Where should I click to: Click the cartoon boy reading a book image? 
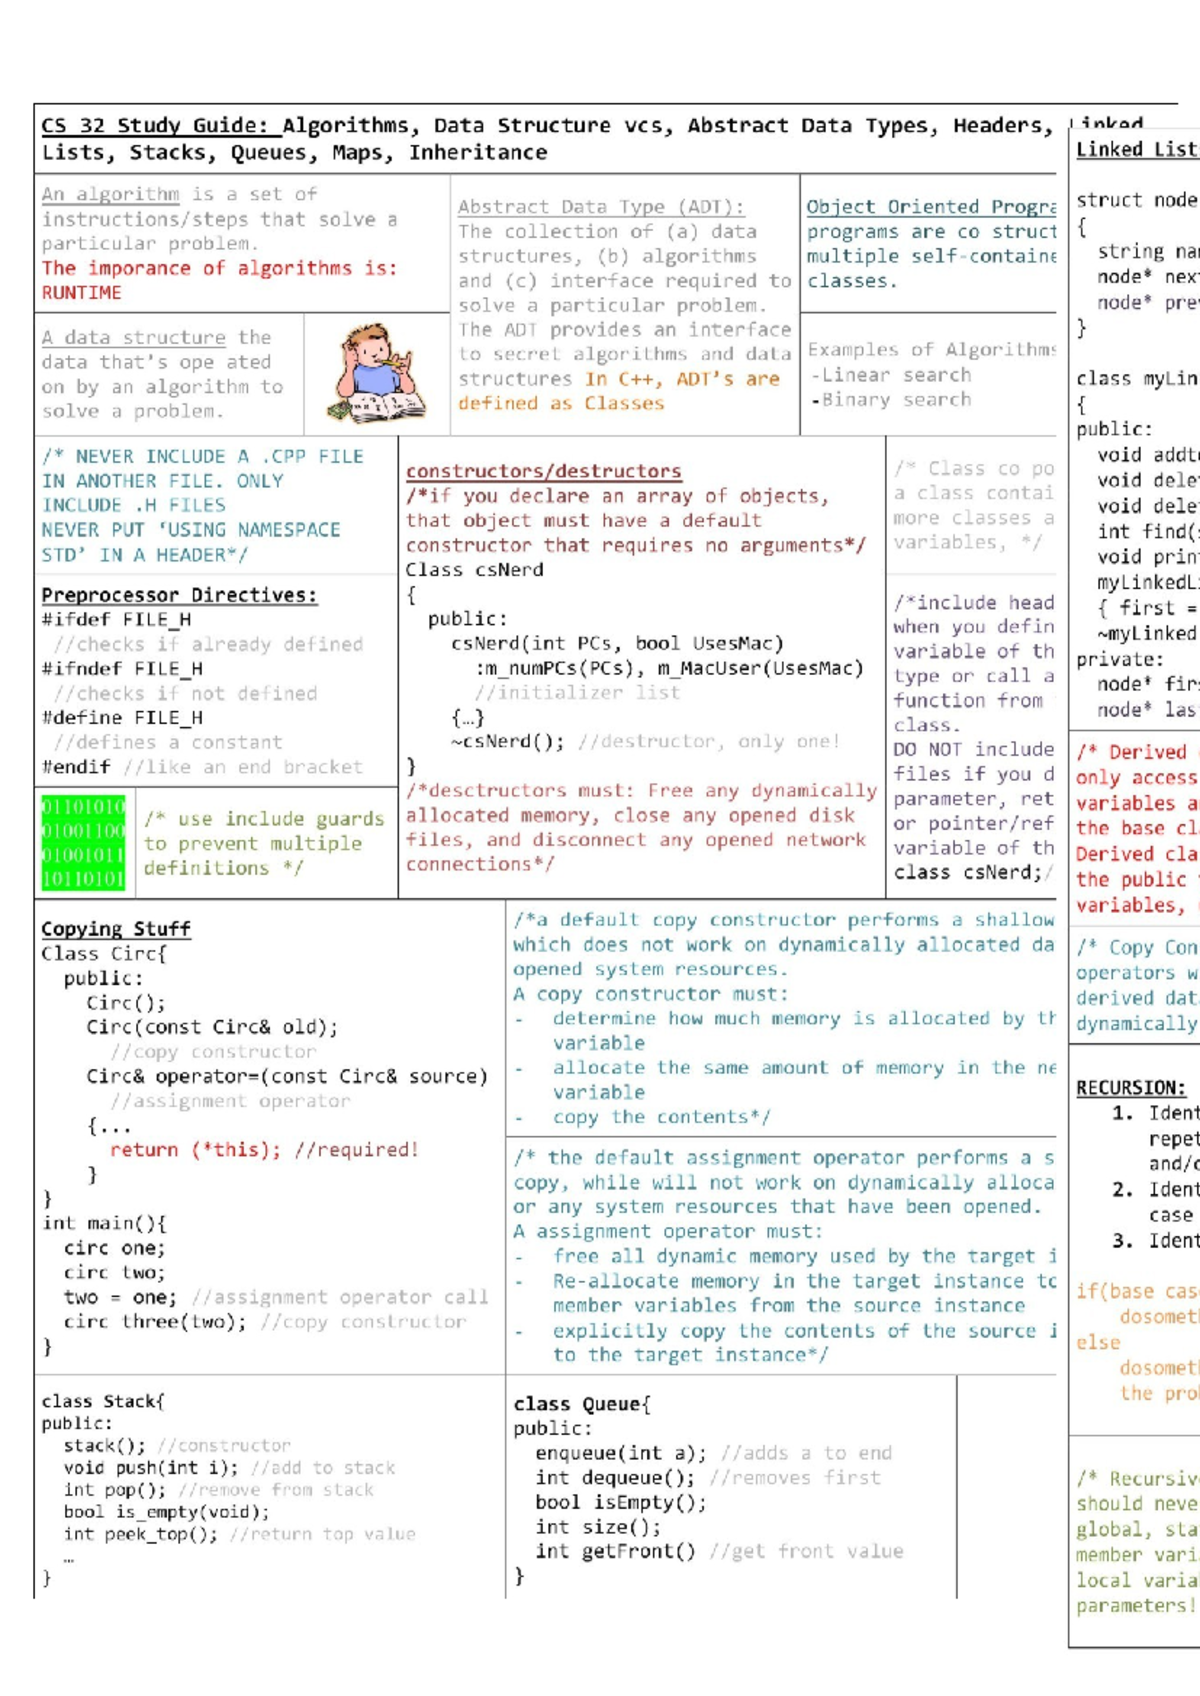[377, 373]
